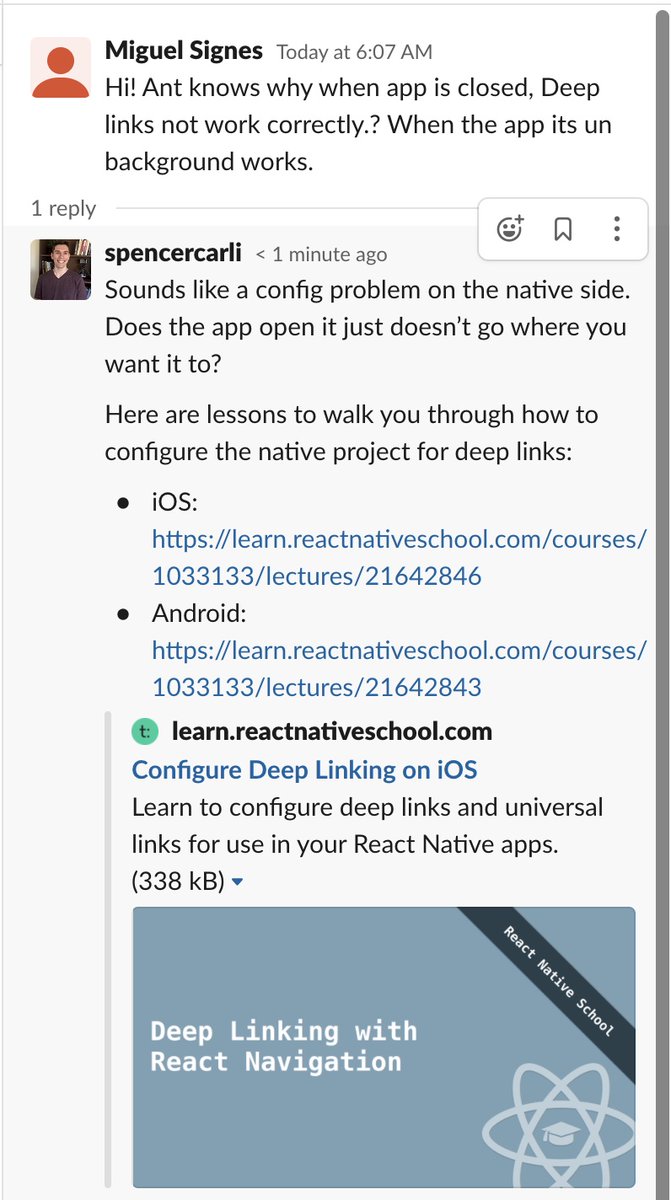Collapse the 338 kB preview with the arrow
Viewport: 671px width, 1200px height.
point(237,883)
